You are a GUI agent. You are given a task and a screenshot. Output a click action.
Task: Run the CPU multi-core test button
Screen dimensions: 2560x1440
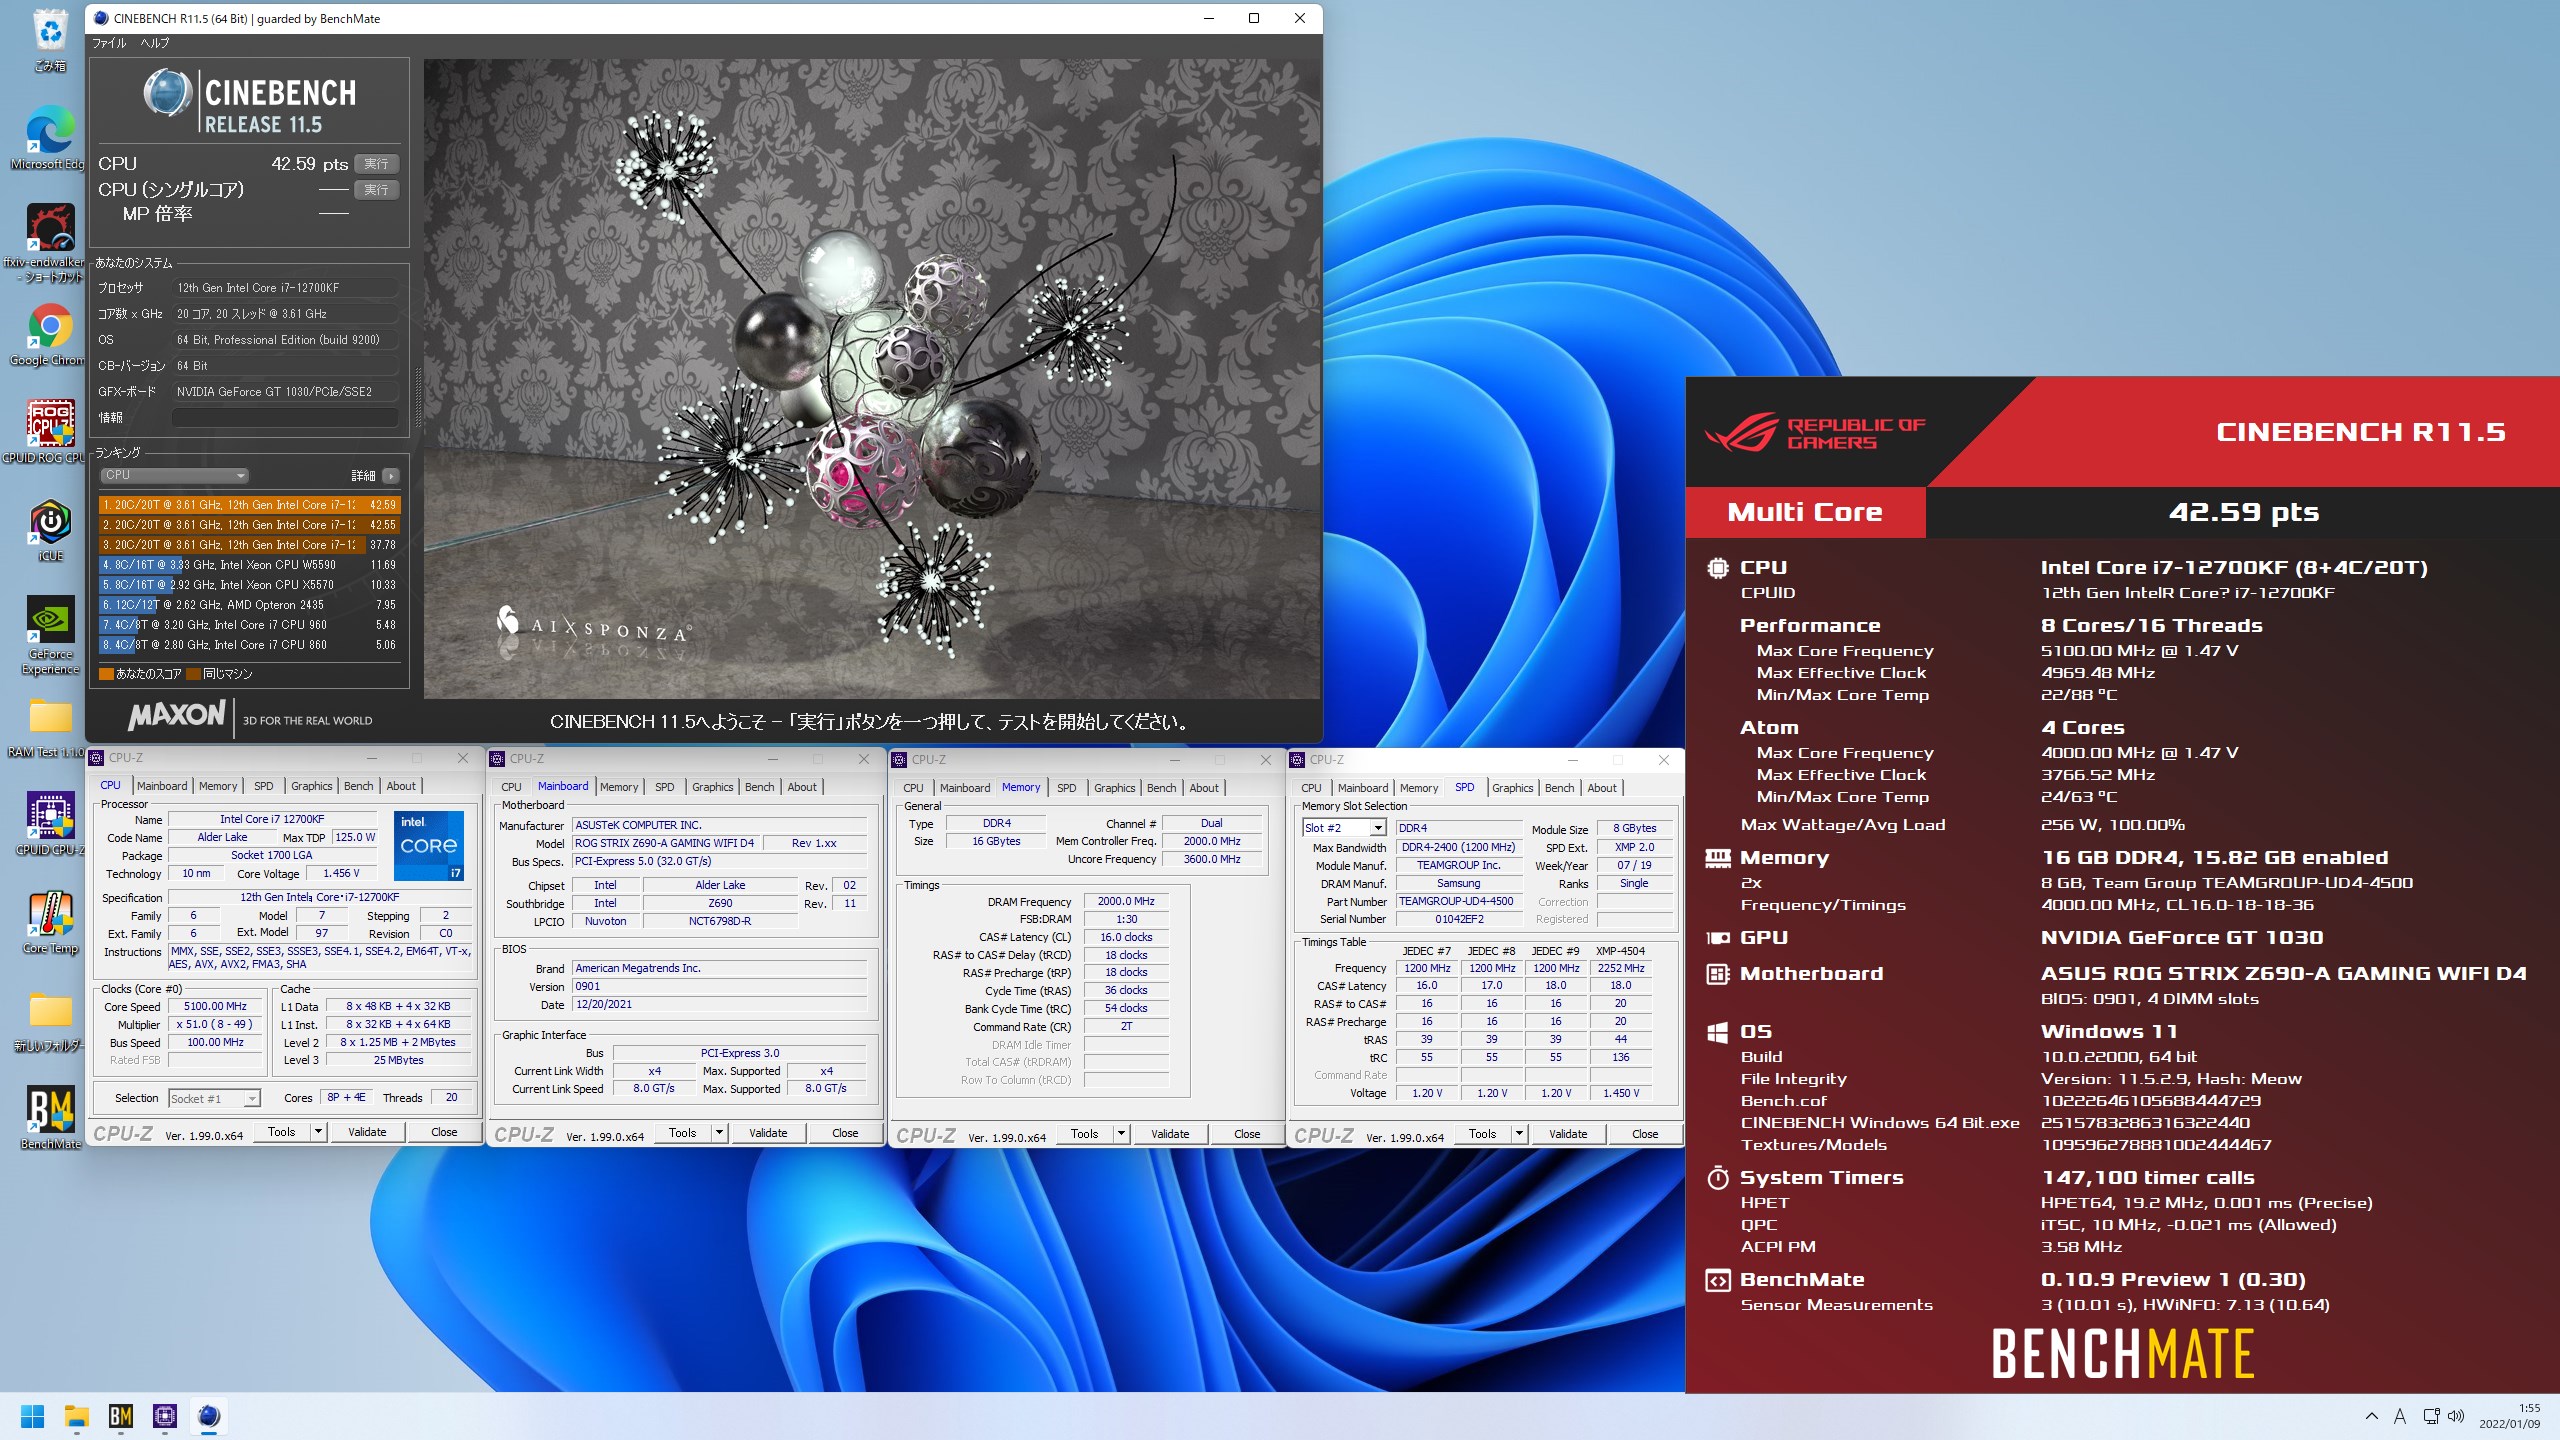click(x=376, y=163)
